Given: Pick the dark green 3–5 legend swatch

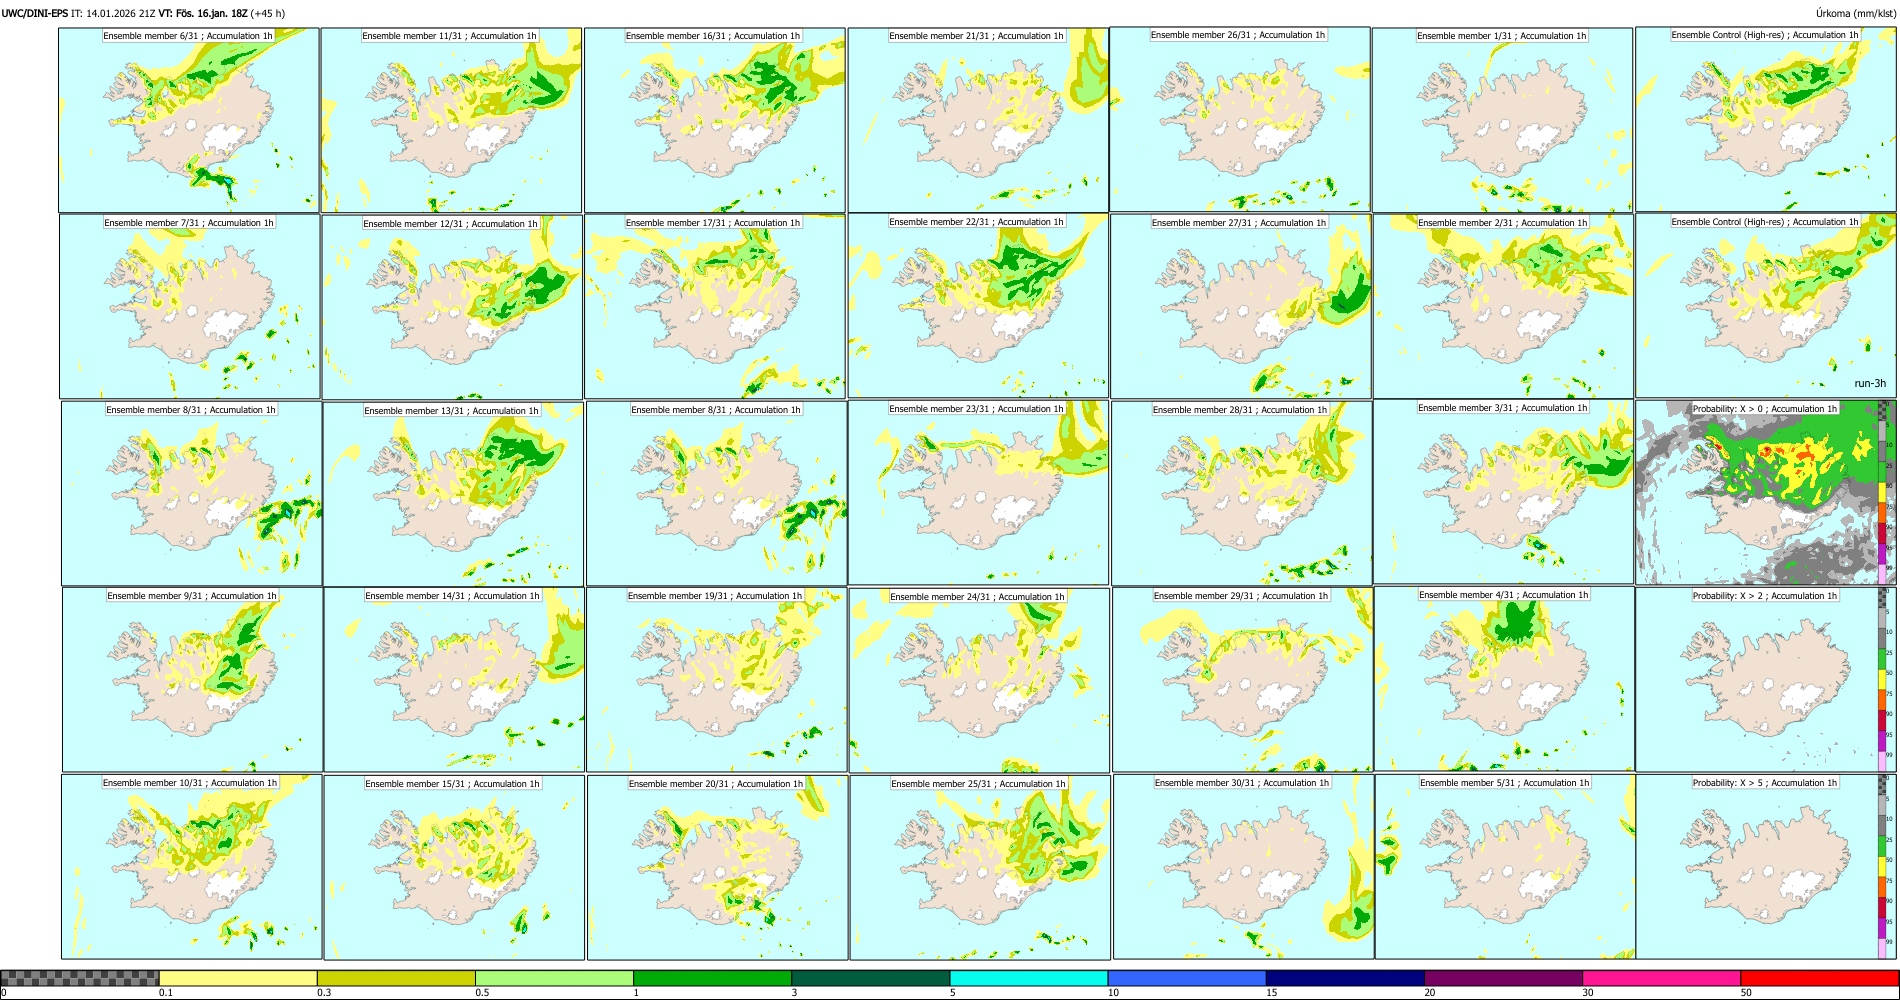Looking at the screenshot, I should coord(870,978).
